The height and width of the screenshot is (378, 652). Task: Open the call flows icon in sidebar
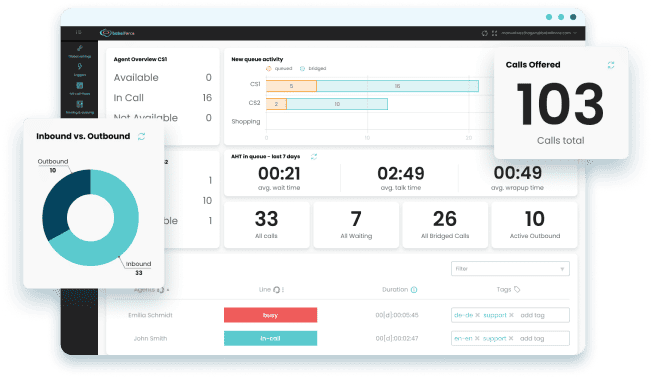pyautogui.click(x=79, y=86)
